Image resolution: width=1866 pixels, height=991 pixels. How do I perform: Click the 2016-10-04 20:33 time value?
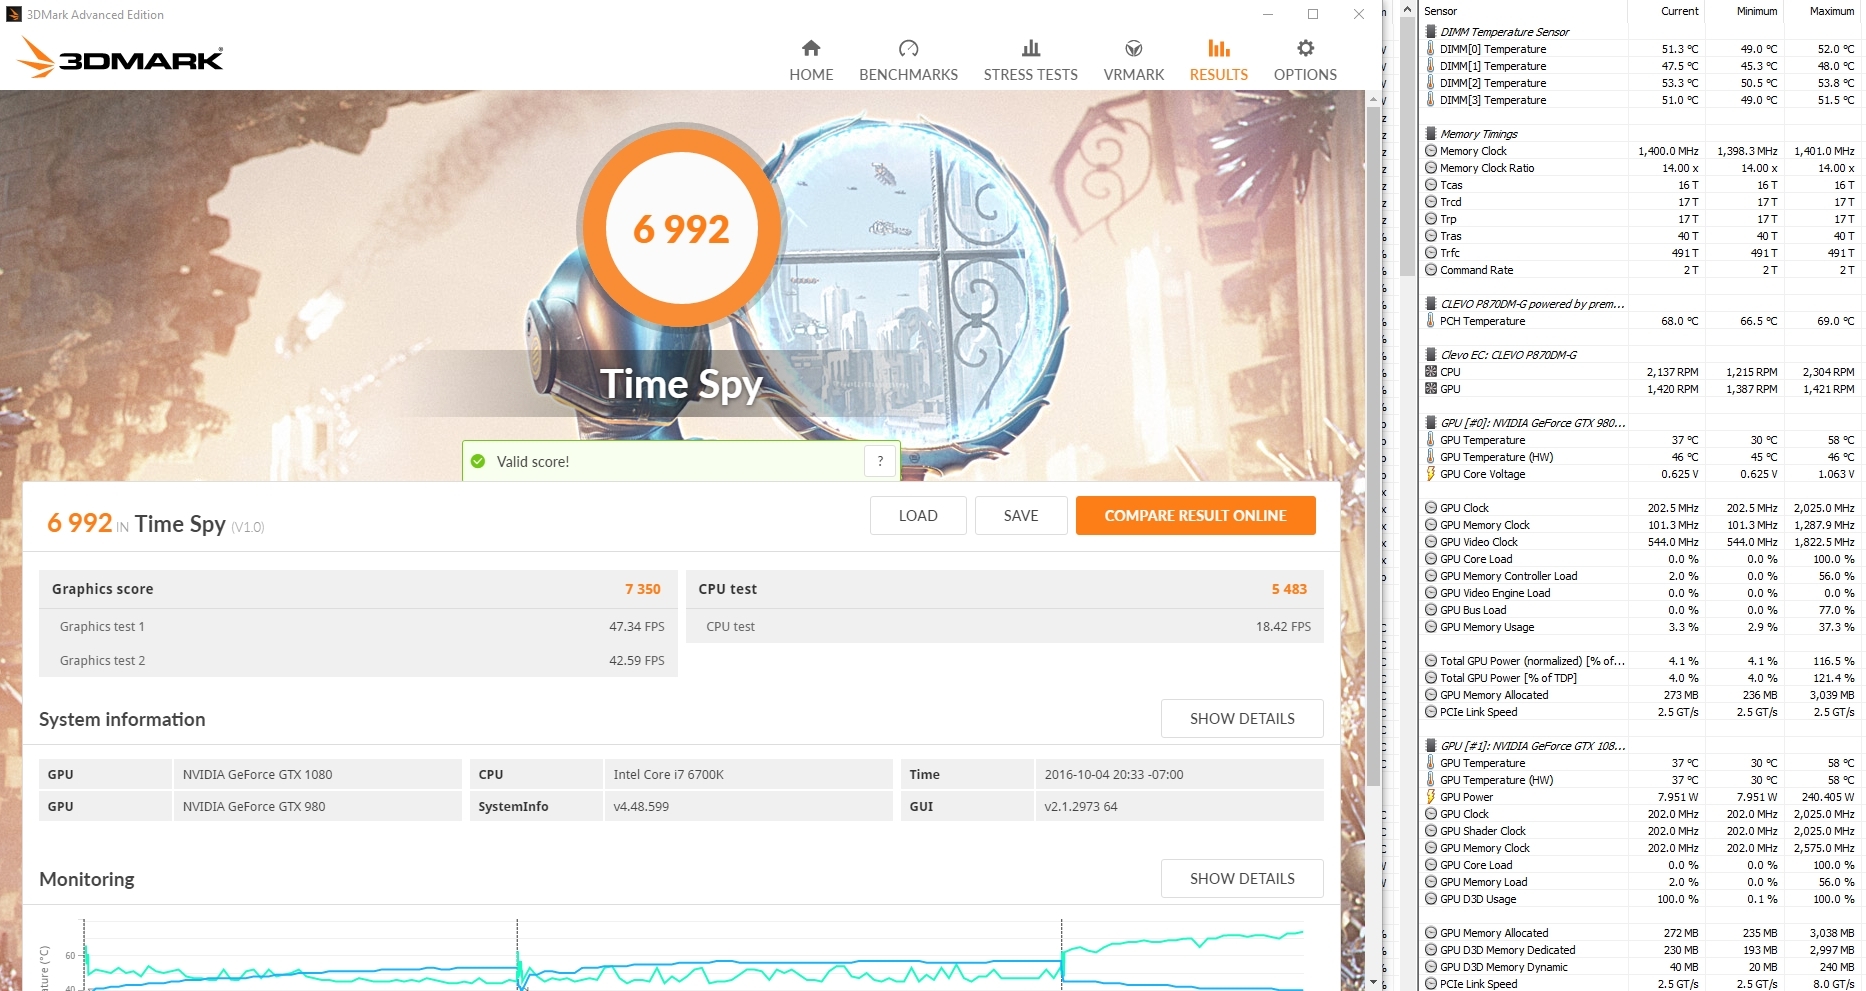click(x=1179, y=774)
